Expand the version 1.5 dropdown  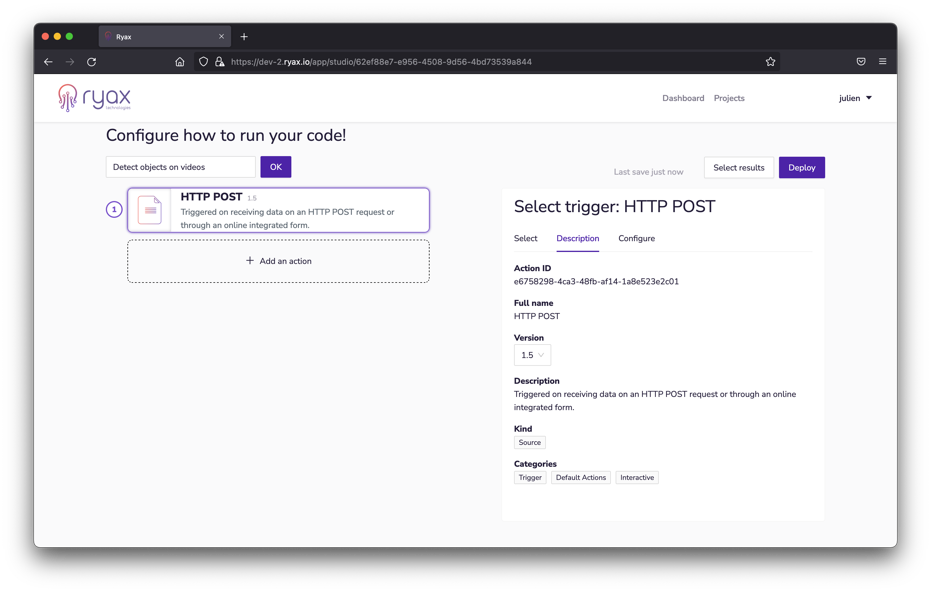tap(532, 355)
